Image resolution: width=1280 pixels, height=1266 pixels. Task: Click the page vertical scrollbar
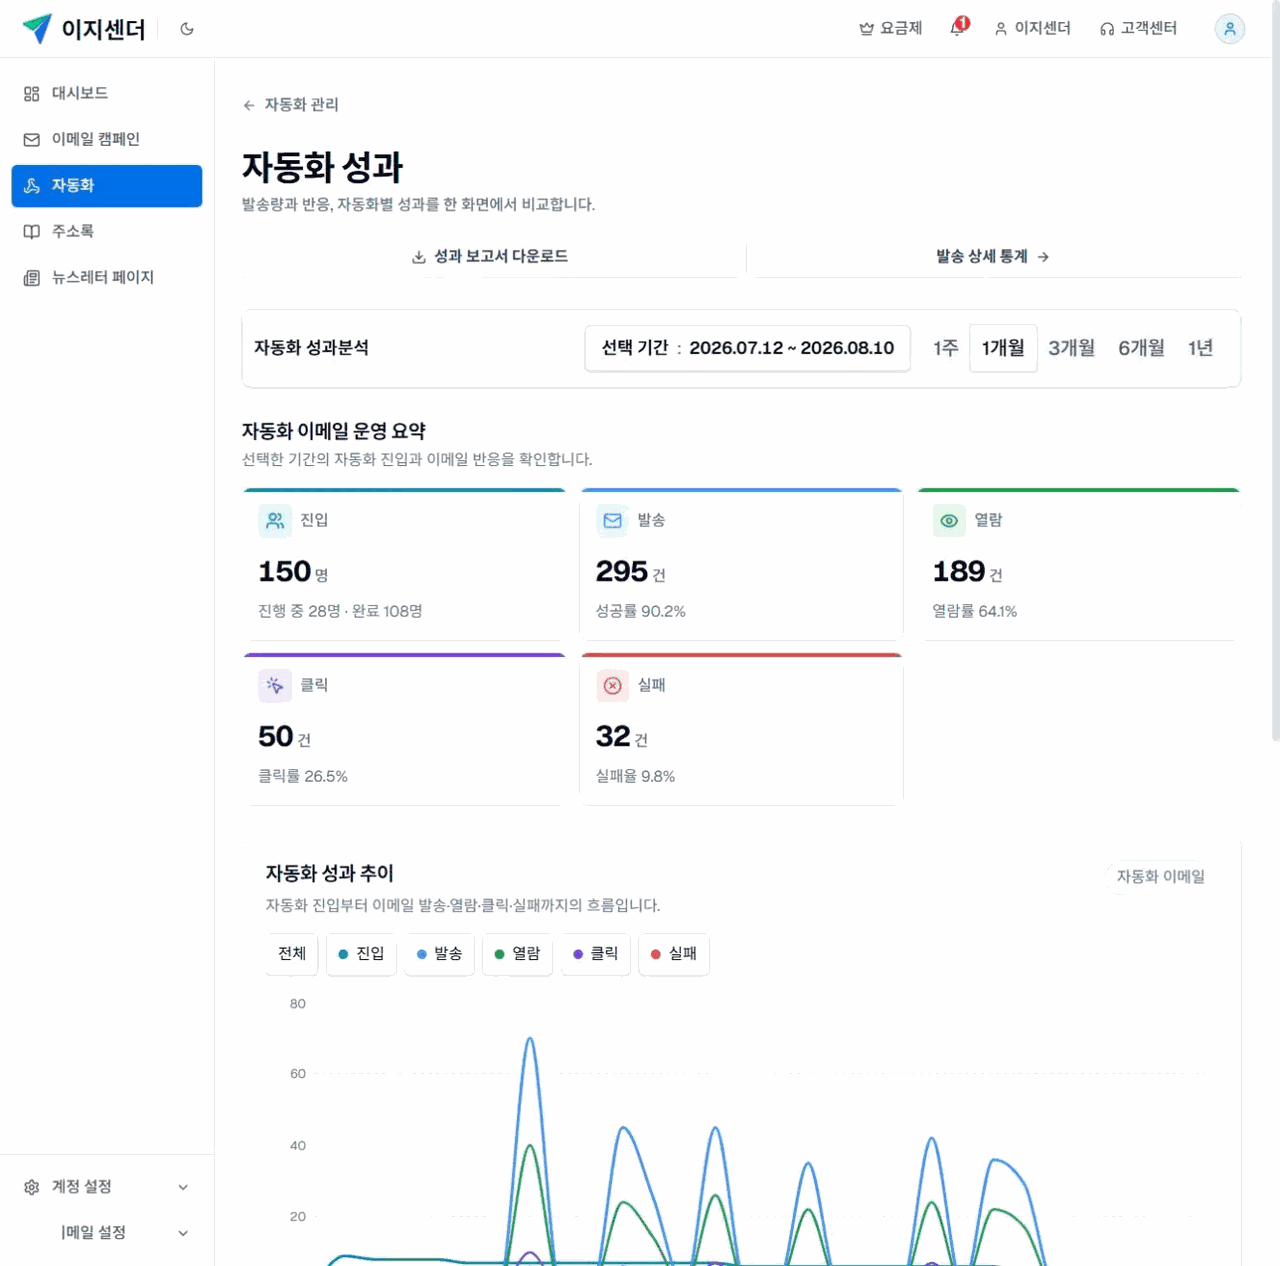click(x=1275, y=370)
